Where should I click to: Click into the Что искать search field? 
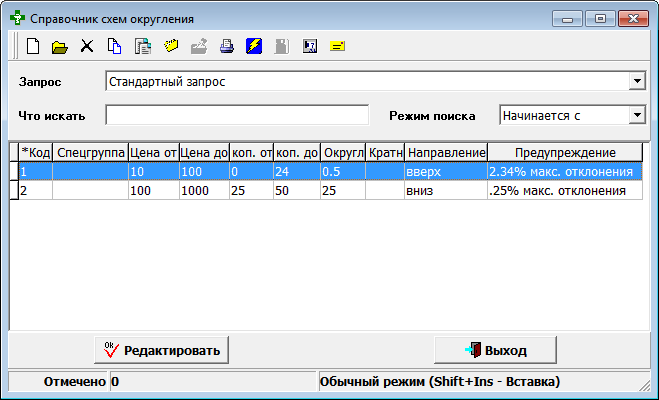tap(237, 115)
